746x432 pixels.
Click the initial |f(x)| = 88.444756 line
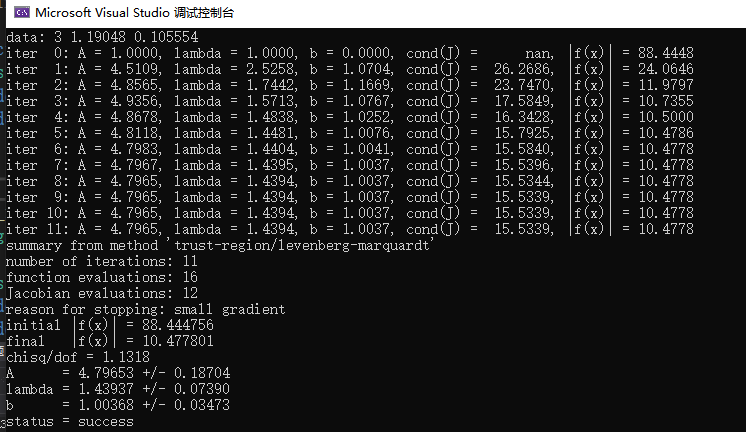(110, 325)
